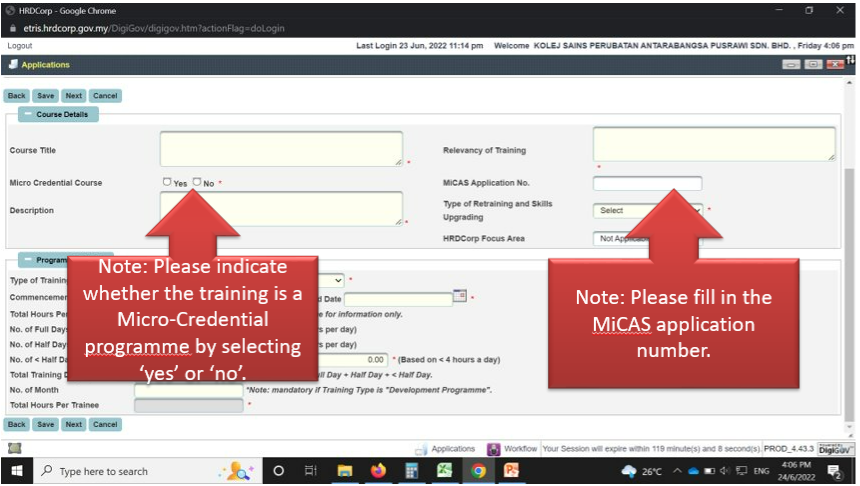The width and height of the screenshot is (860, 486).
Task: Open notification center icon
Action: pos(834,471)
